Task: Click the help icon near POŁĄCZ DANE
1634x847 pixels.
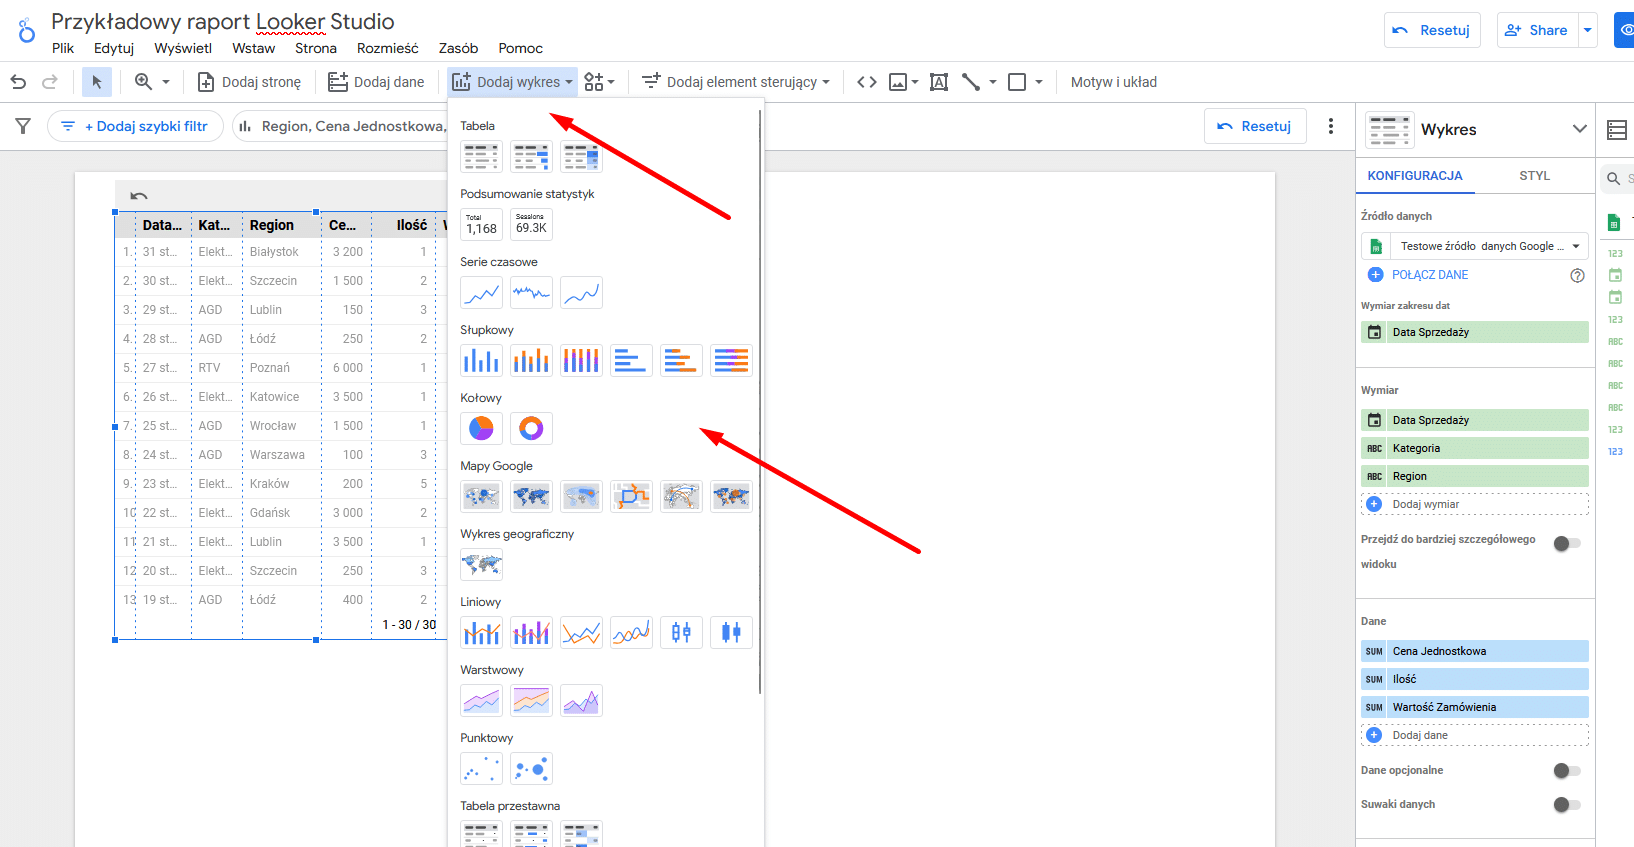Action: coord(1577,275)
